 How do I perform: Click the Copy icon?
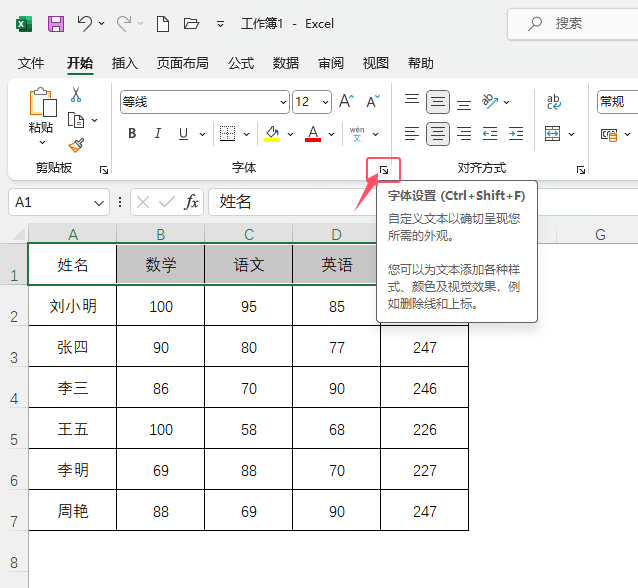[x=76, y=120]
